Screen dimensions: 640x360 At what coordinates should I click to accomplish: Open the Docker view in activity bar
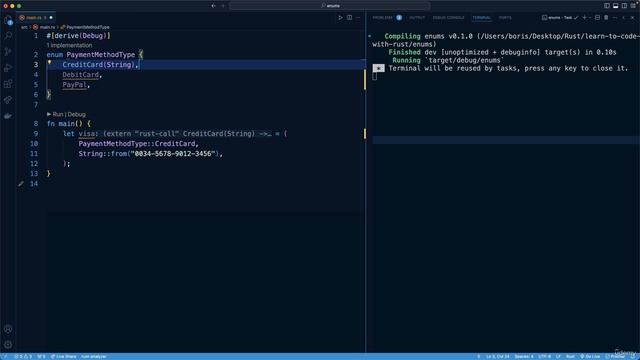8,116
